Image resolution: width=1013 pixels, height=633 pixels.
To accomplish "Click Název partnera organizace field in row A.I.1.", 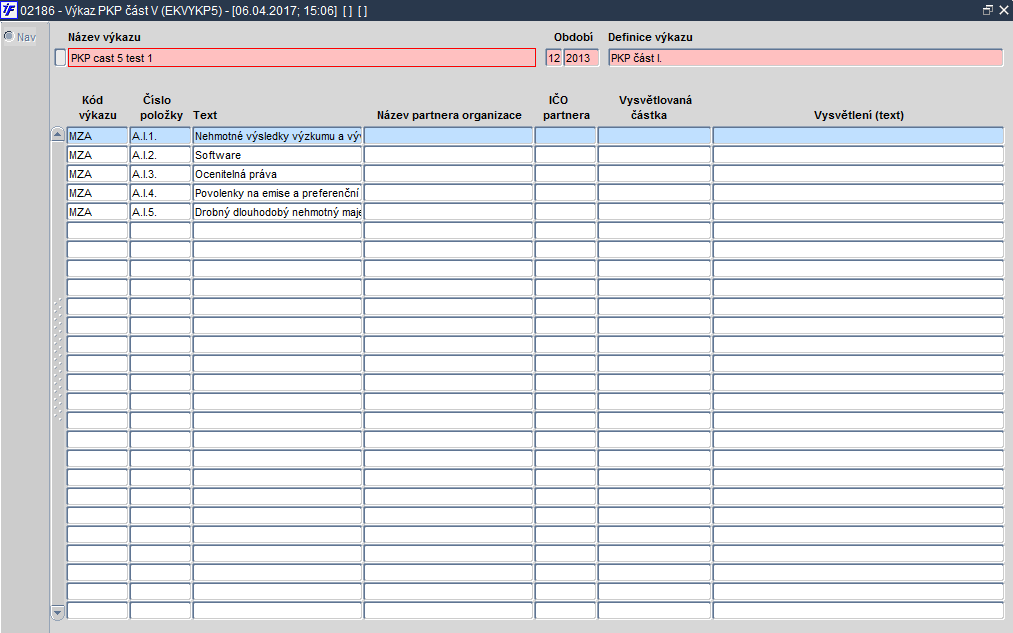I will click(448, 136).
